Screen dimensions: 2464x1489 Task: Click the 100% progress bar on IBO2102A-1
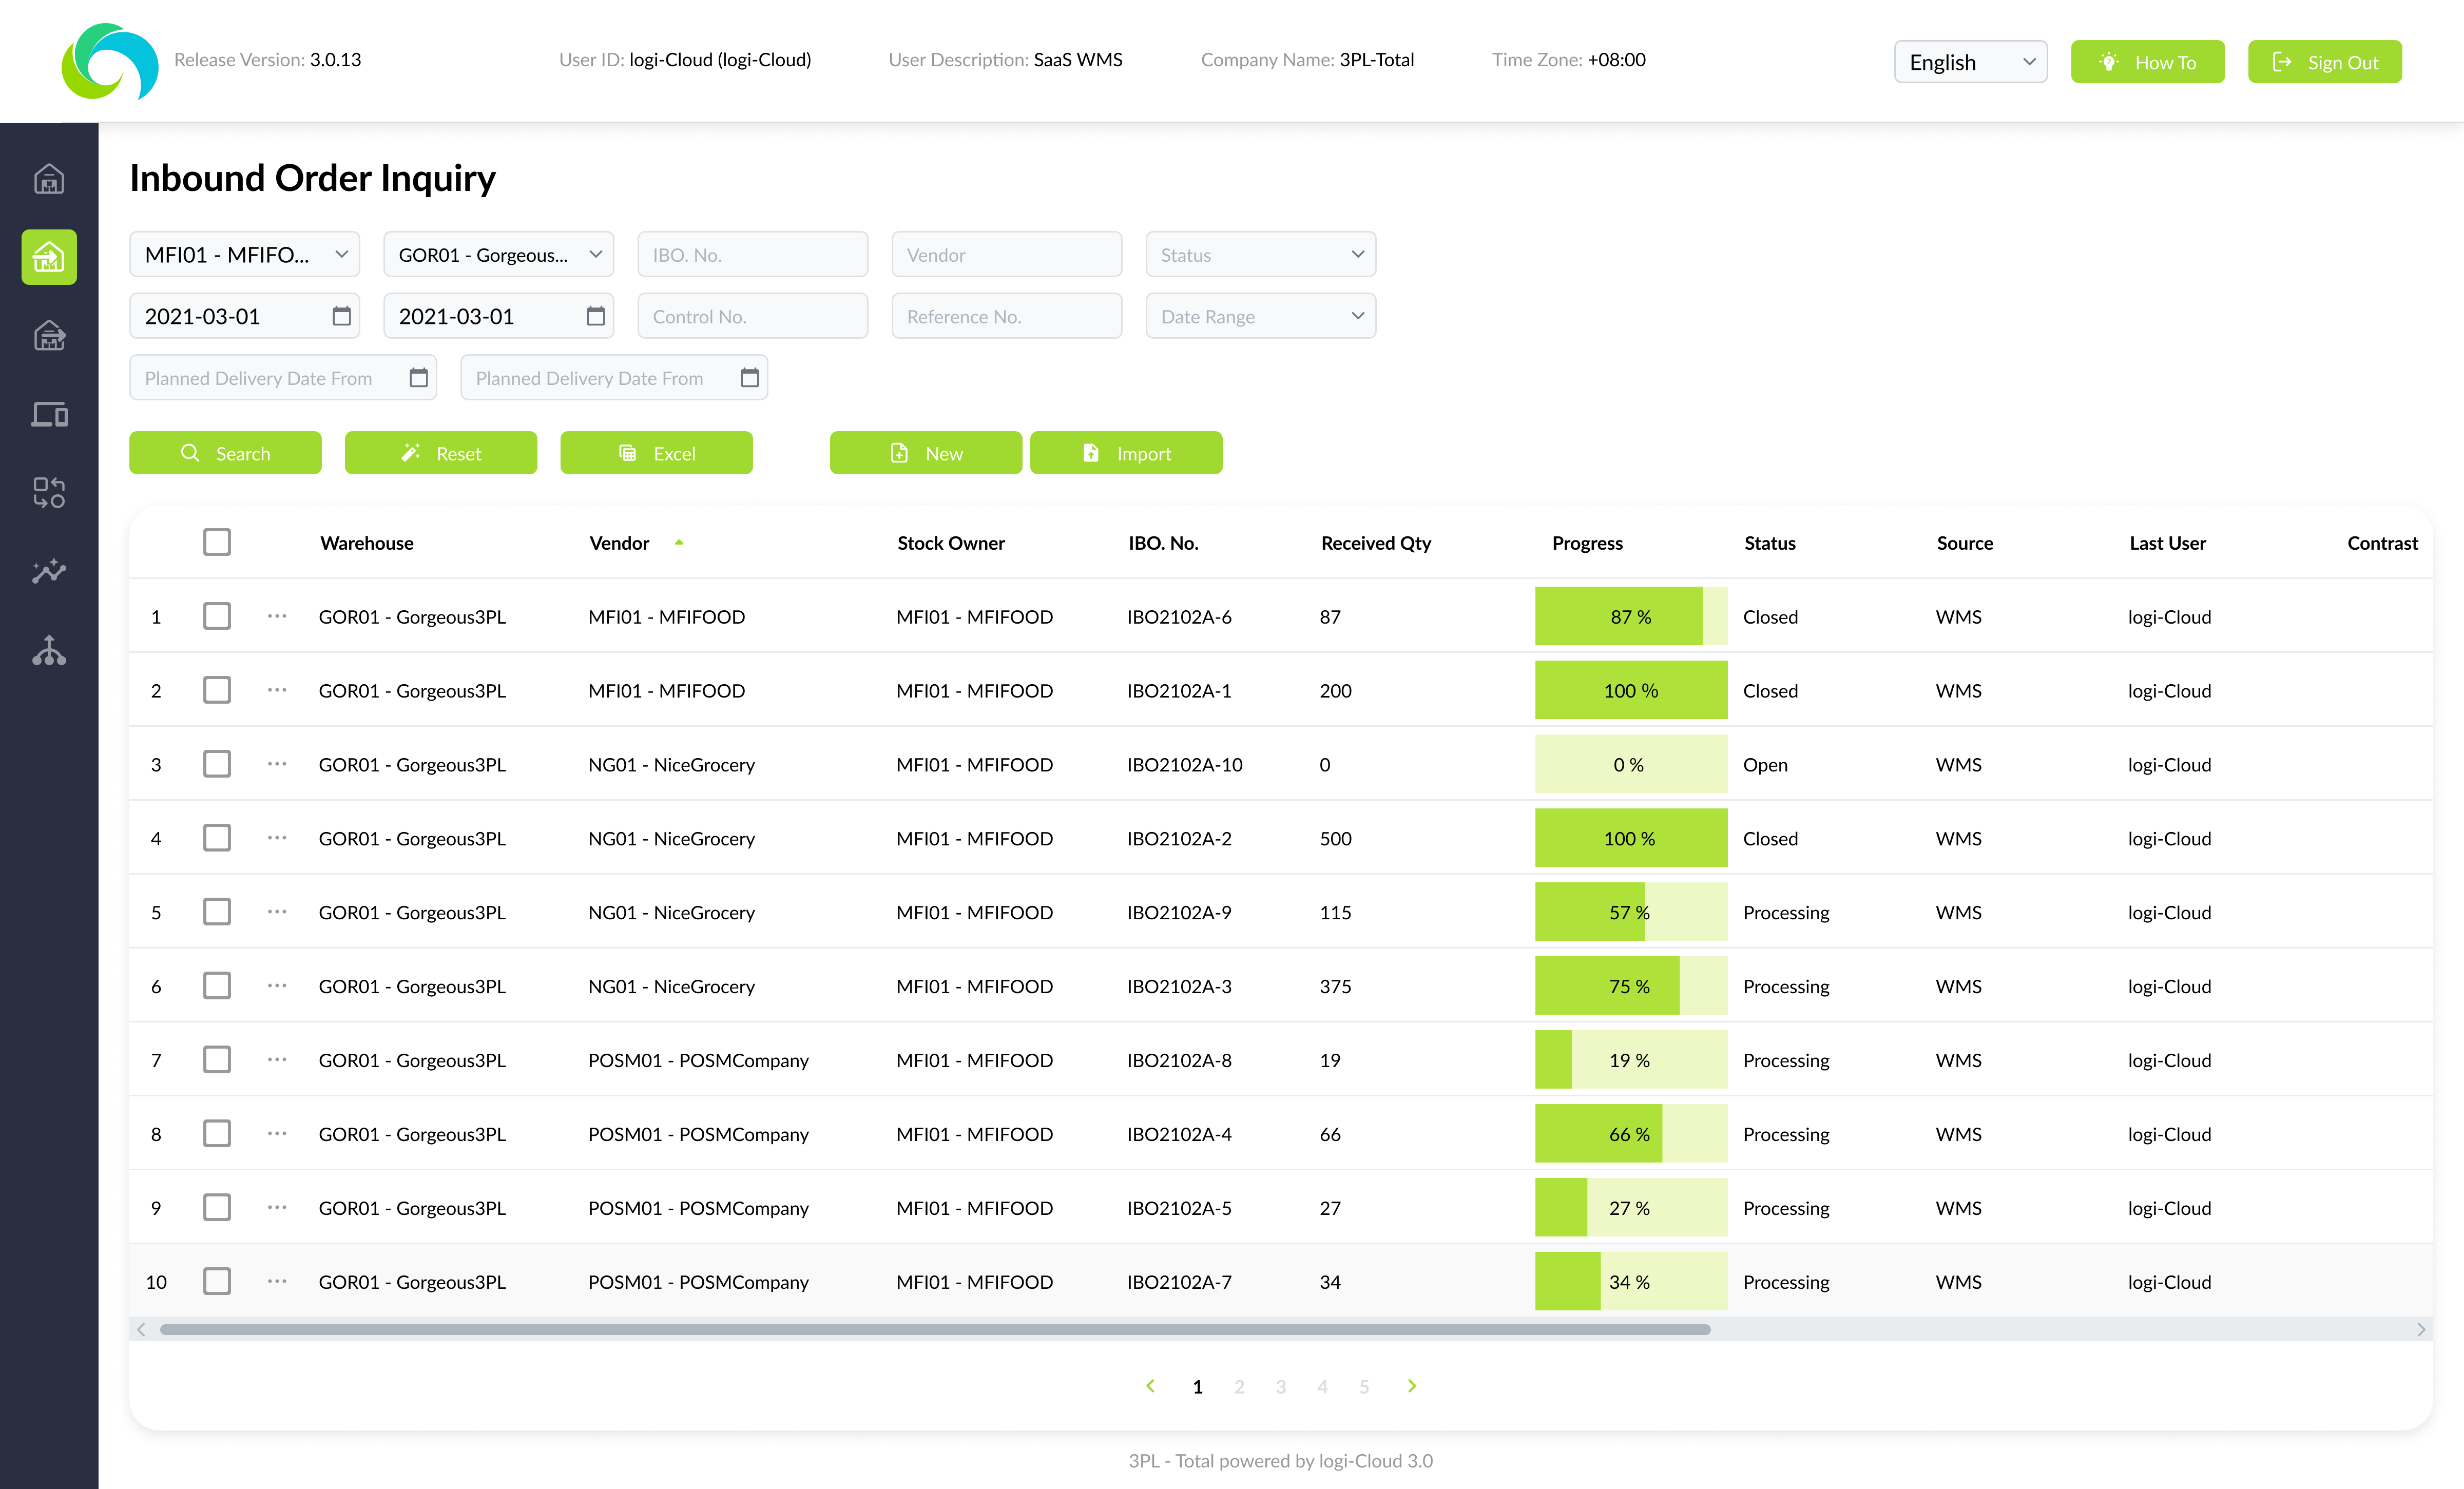point(1630,690)
